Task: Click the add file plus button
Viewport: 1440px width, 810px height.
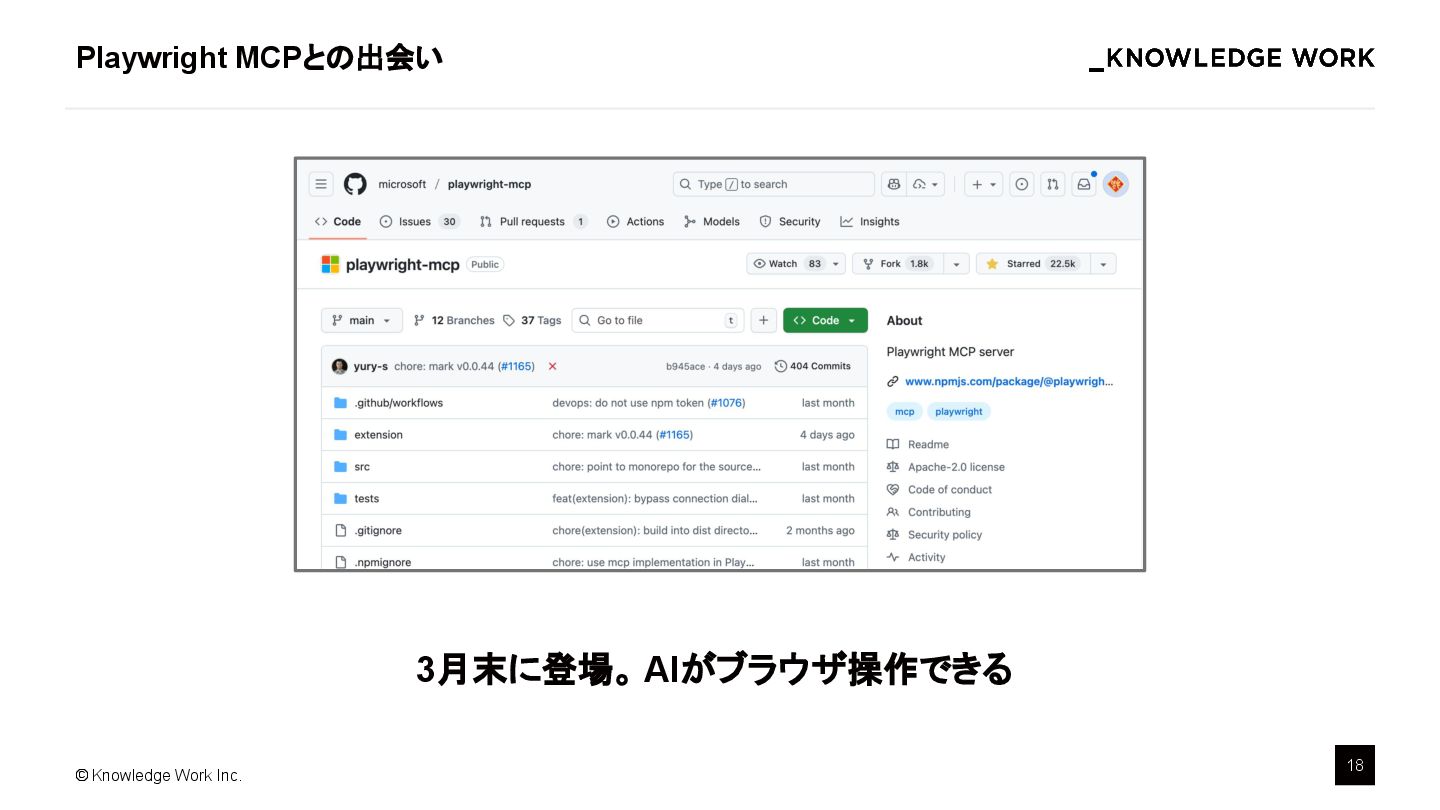Action: click(x=763, y=320)
